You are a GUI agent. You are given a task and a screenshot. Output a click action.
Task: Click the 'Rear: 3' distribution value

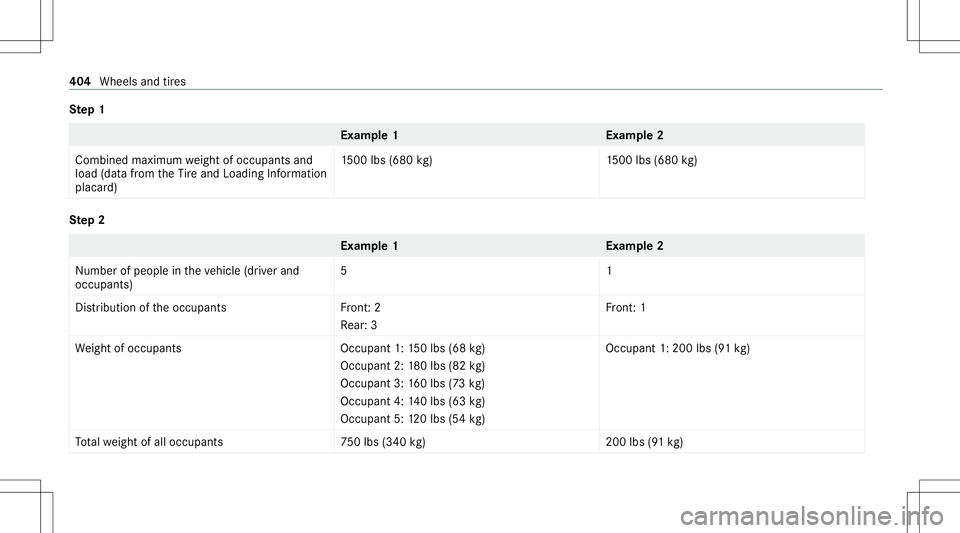[x=359, y=326]
